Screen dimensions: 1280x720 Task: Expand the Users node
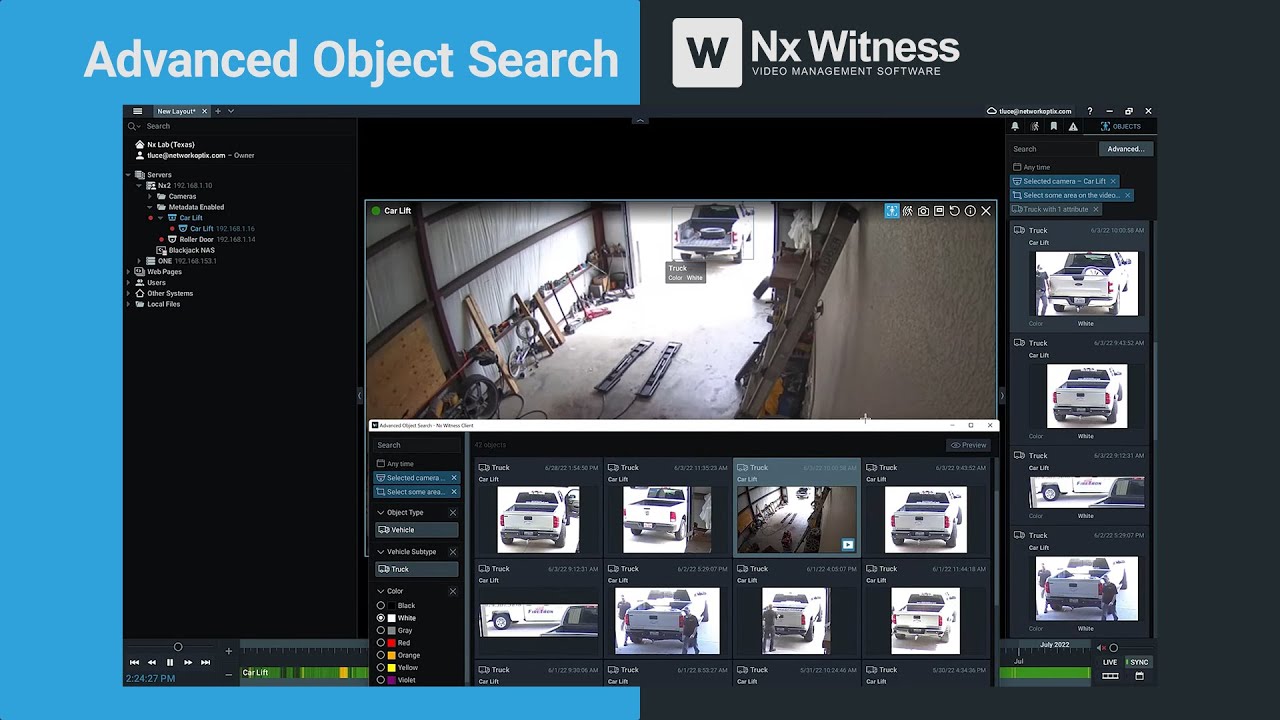coord(129,283)
